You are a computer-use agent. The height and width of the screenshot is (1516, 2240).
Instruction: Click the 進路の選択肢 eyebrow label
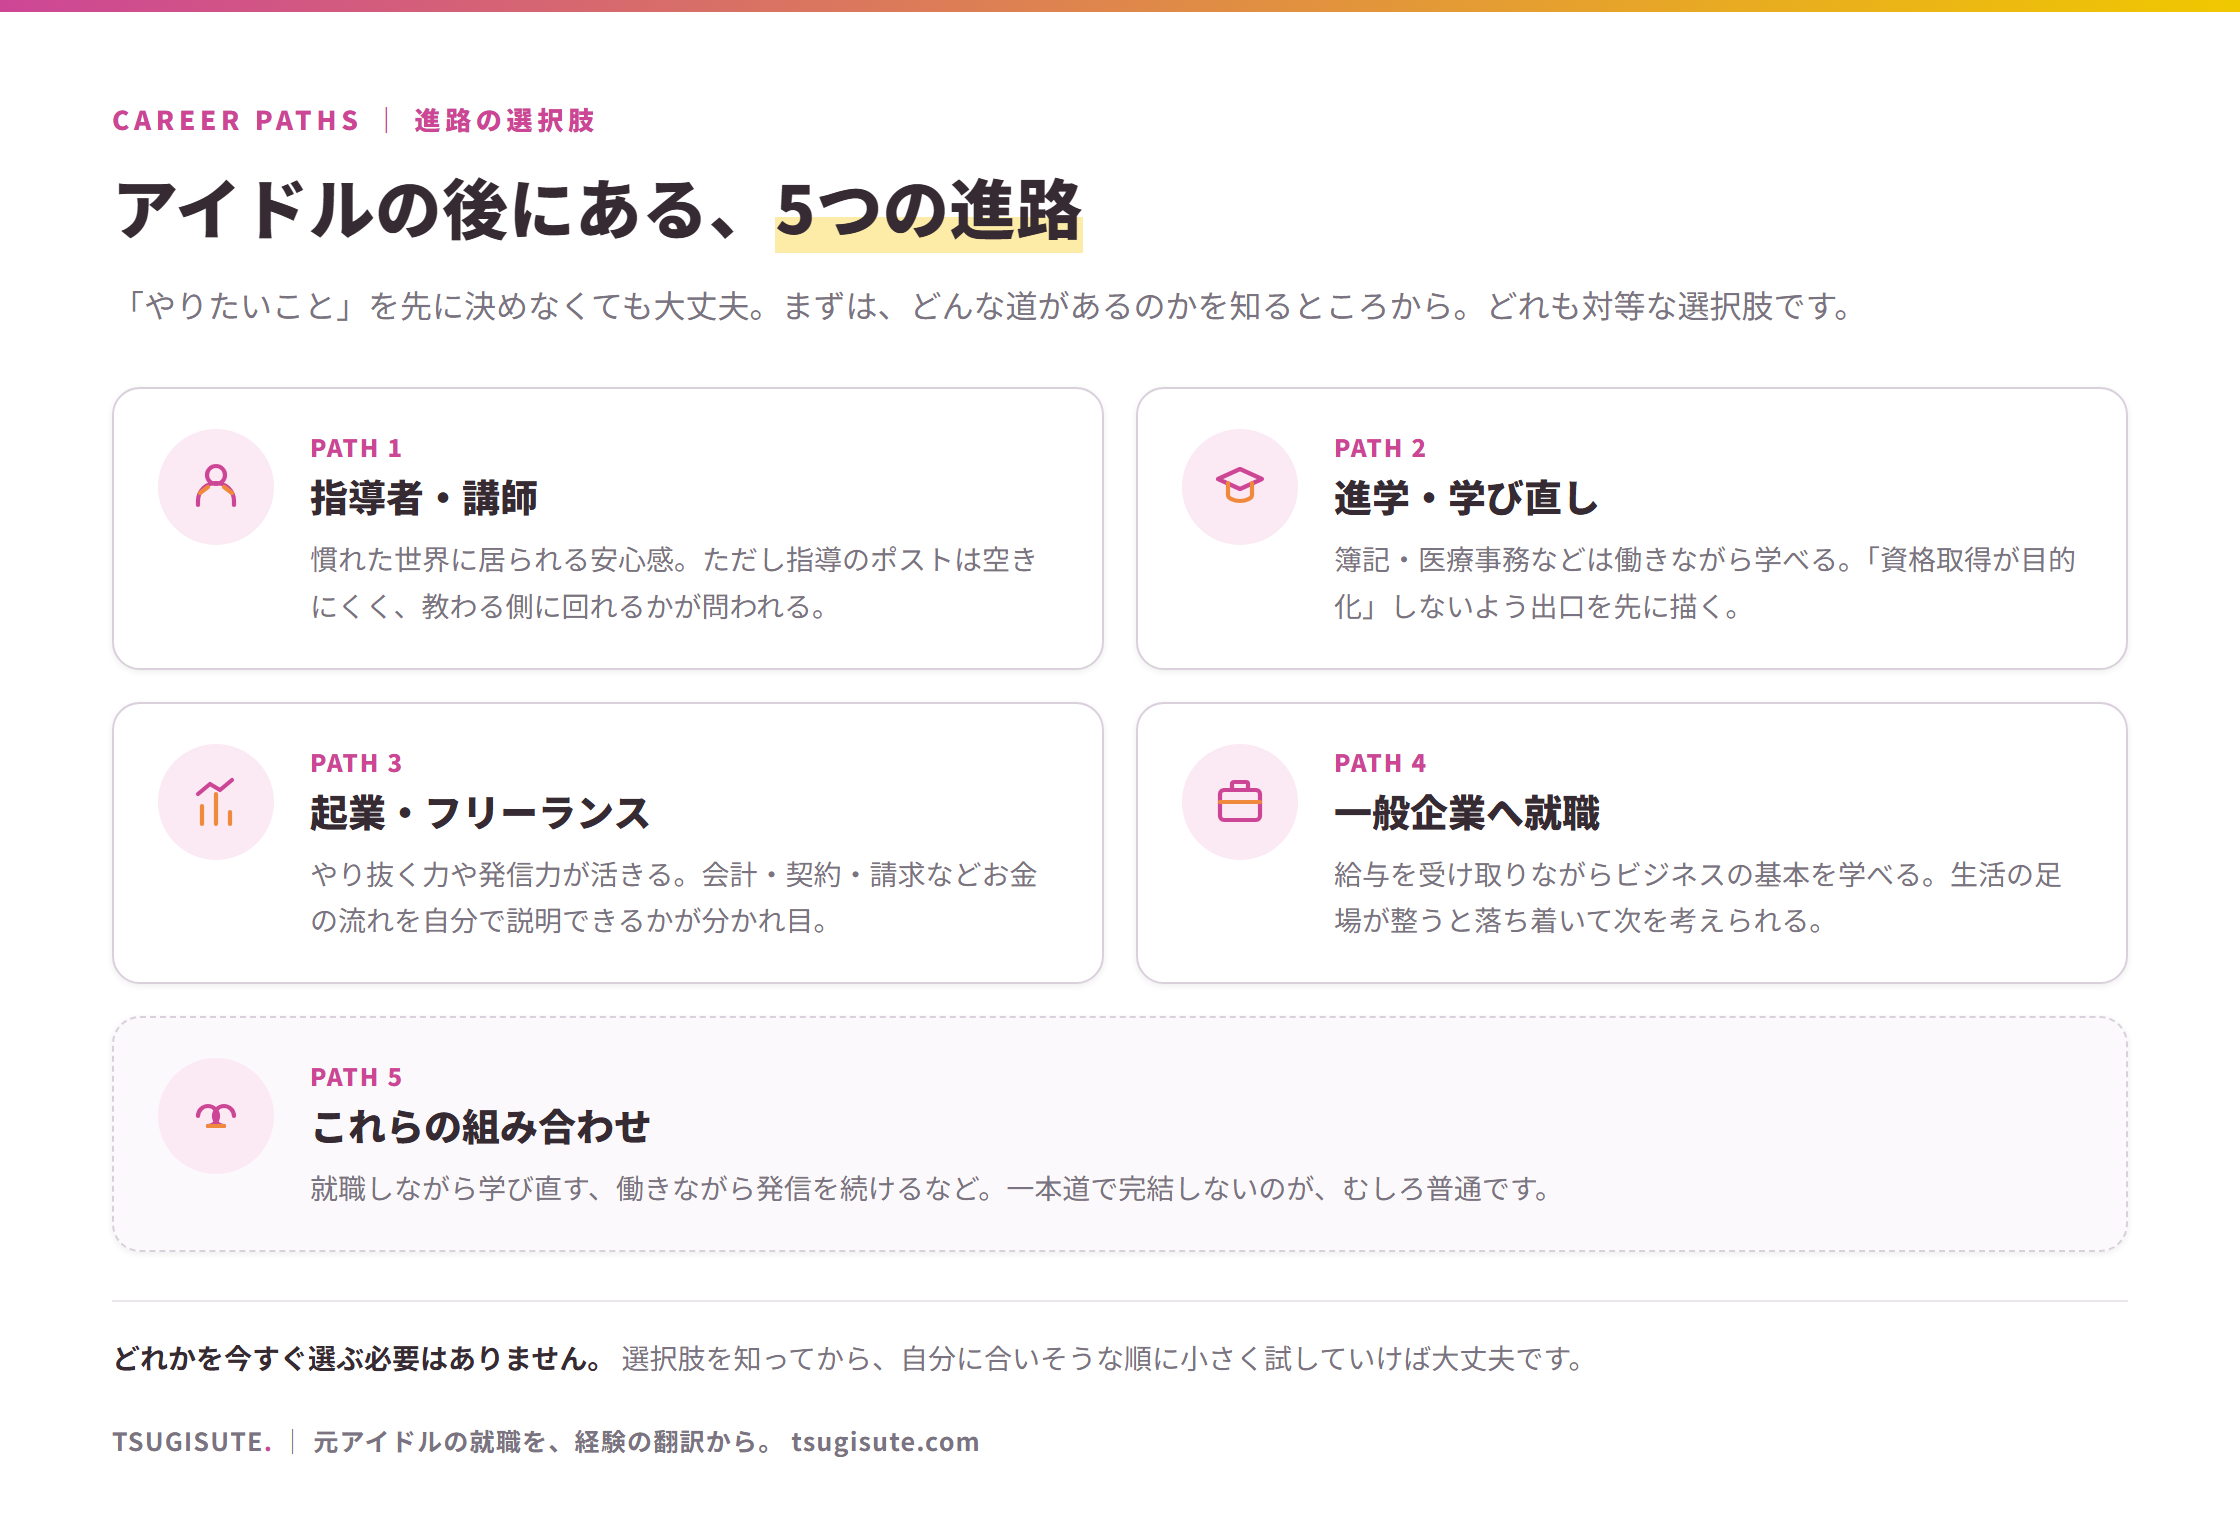[x=505, y=121]
